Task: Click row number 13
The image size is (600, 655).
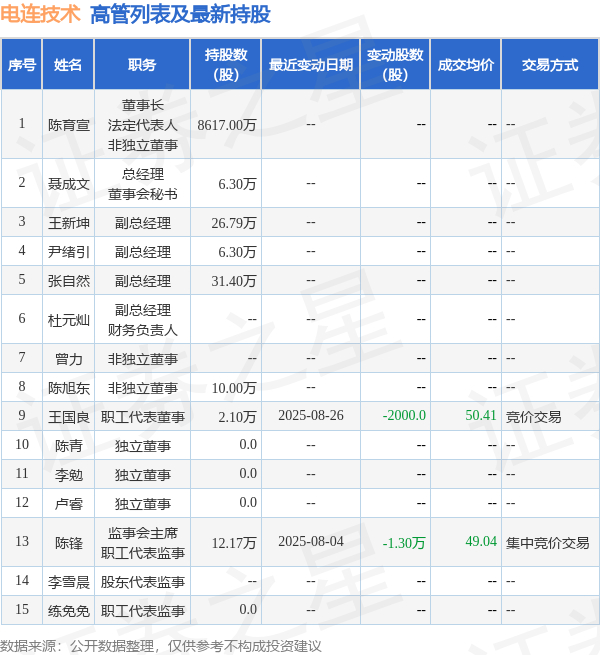Action: click(22, 541)
